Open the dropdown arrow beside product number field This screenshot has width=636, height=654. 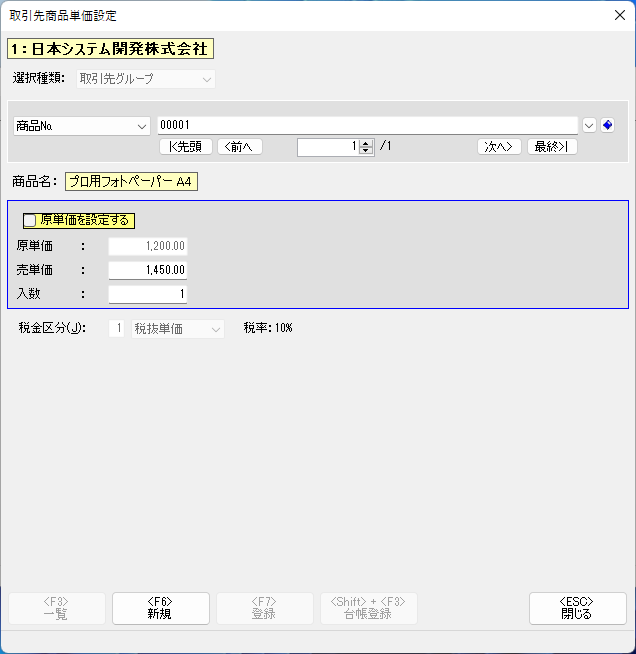pyautogui.click(x=589, y=125)
